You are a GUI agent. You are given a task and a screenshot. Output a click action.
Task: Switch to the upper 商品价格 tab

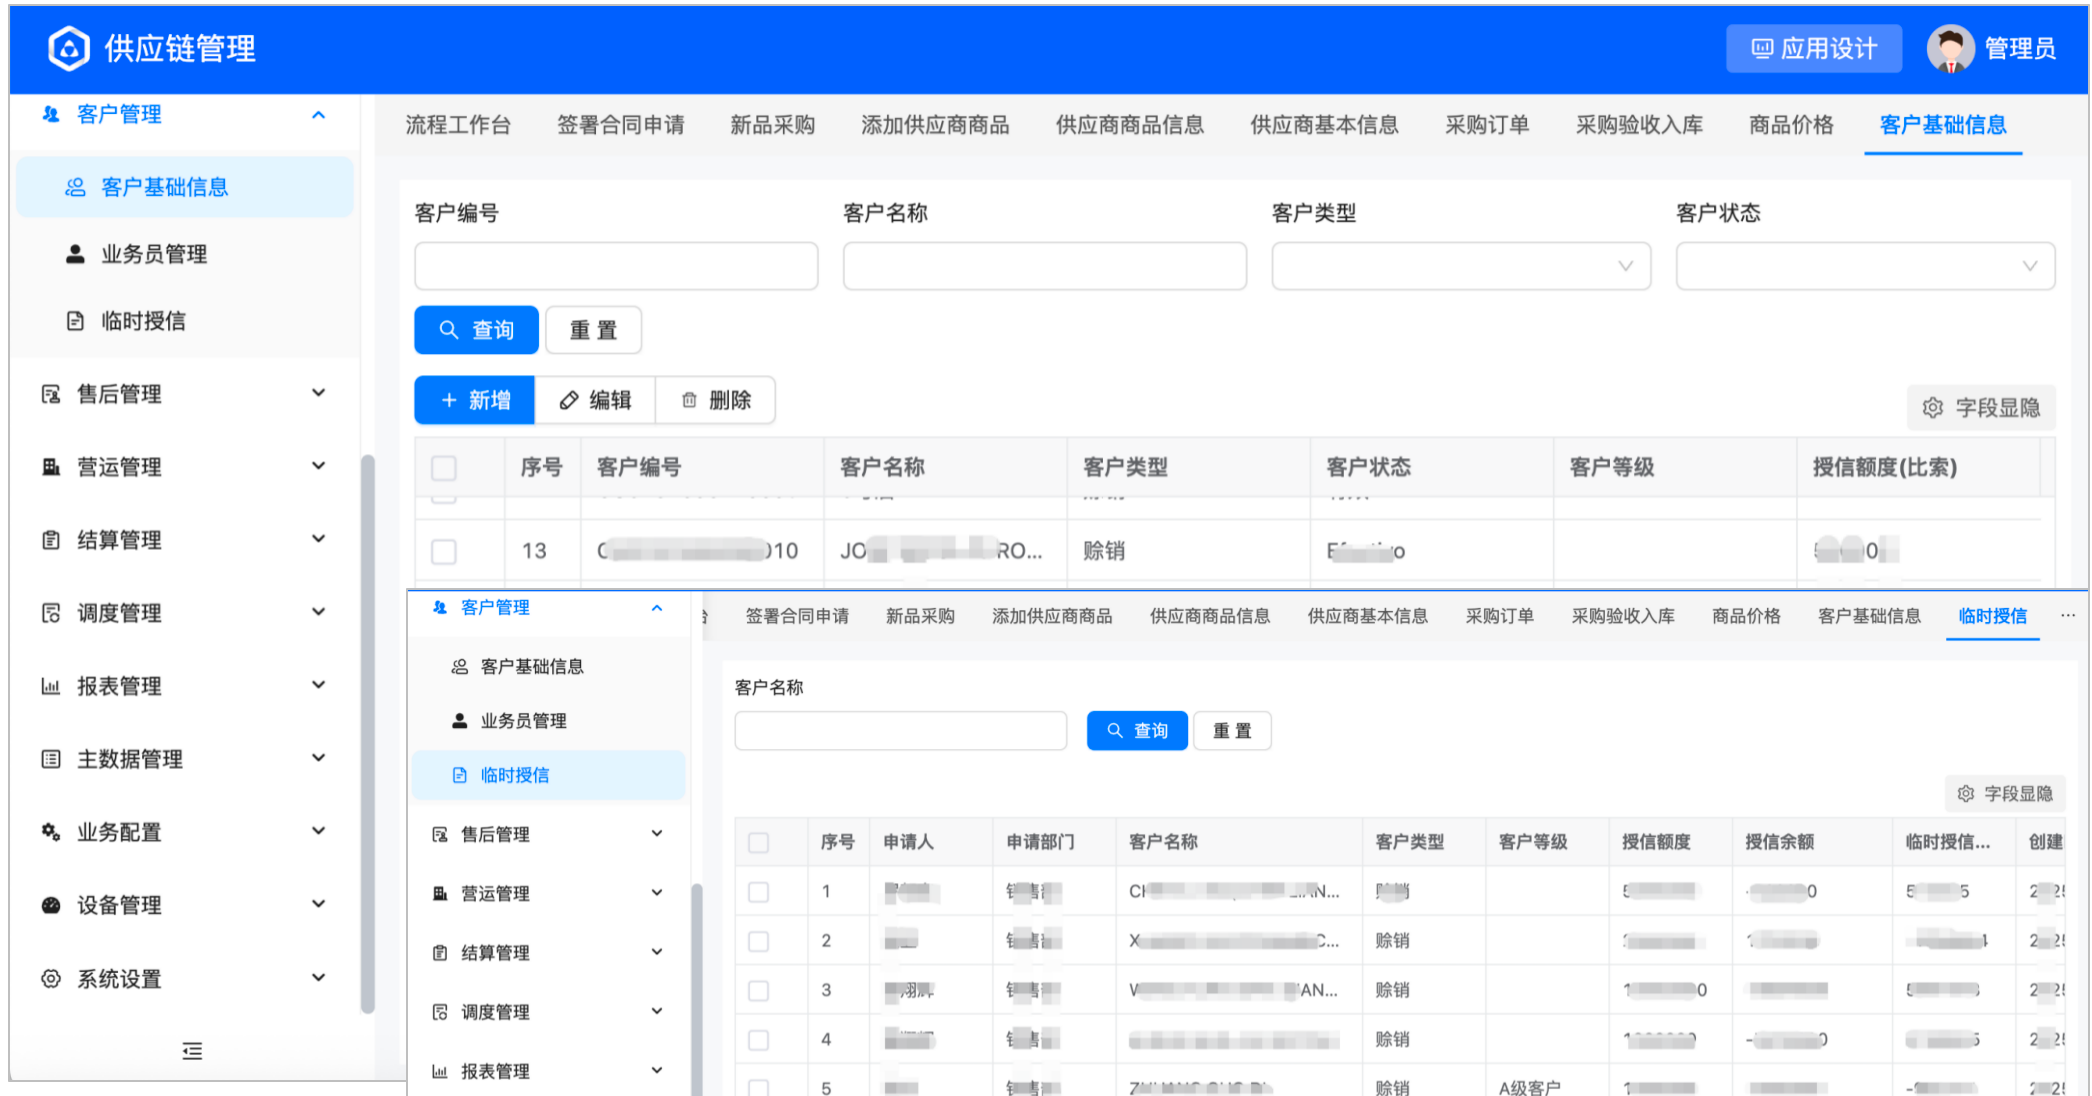tap(1791, 125)
